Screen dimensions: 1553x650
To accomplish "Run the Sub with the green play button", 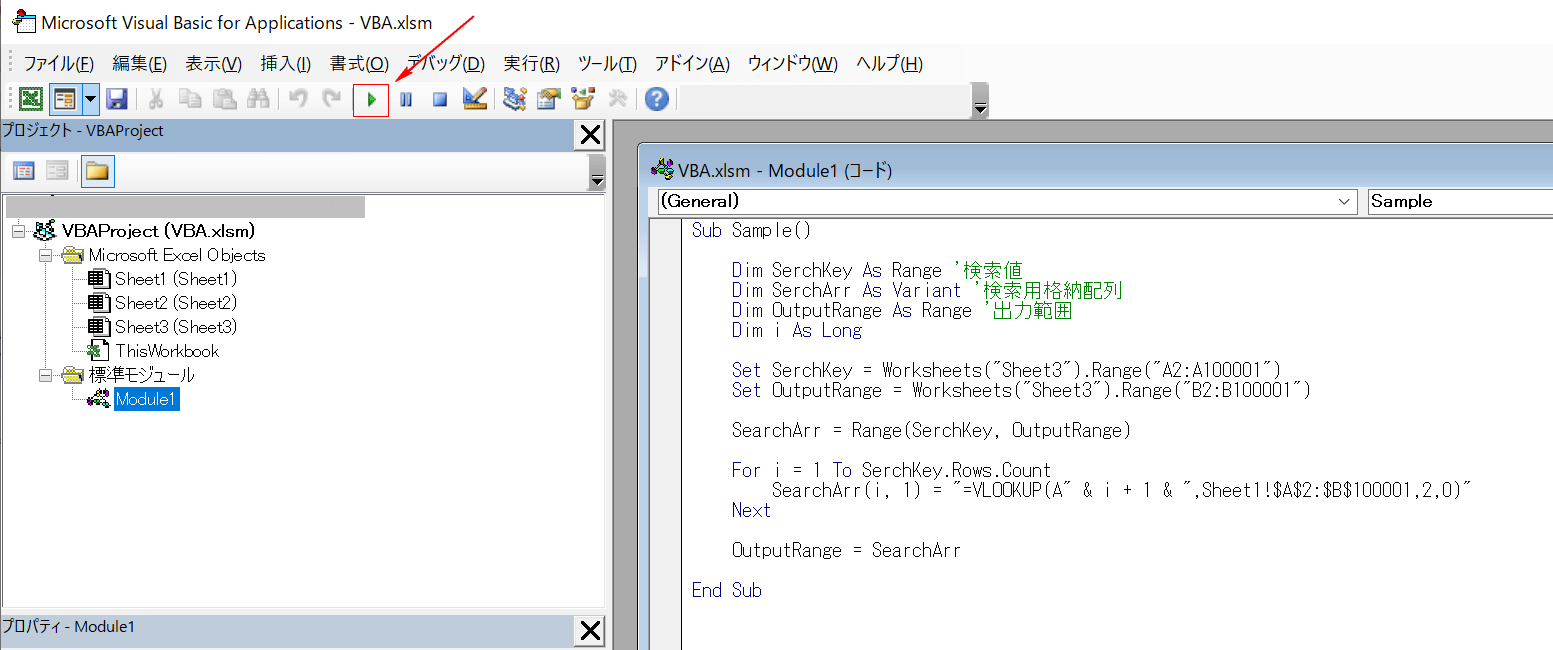I will click(x=371, y=100).
